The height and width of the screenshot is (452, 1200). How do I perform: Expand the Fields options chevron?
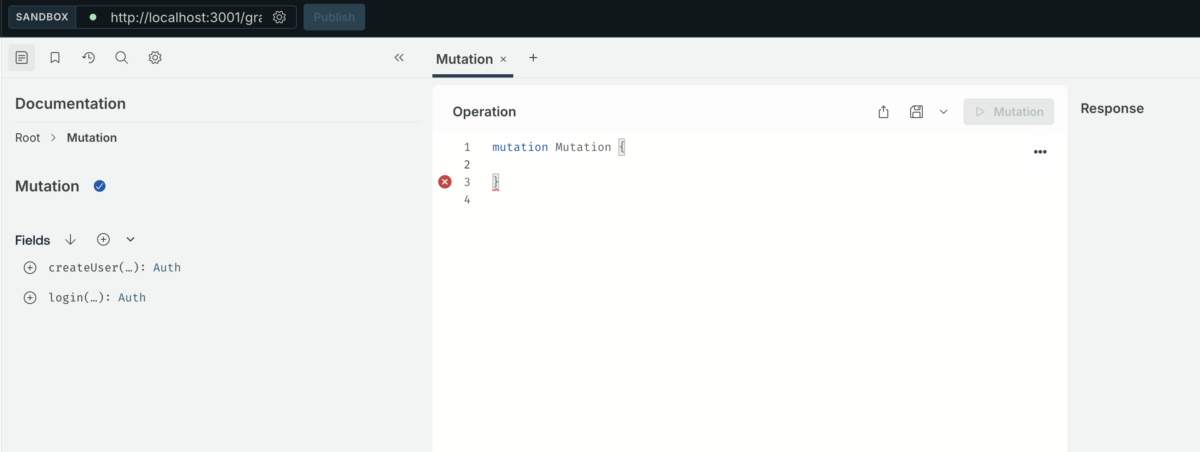click(130, 240)
